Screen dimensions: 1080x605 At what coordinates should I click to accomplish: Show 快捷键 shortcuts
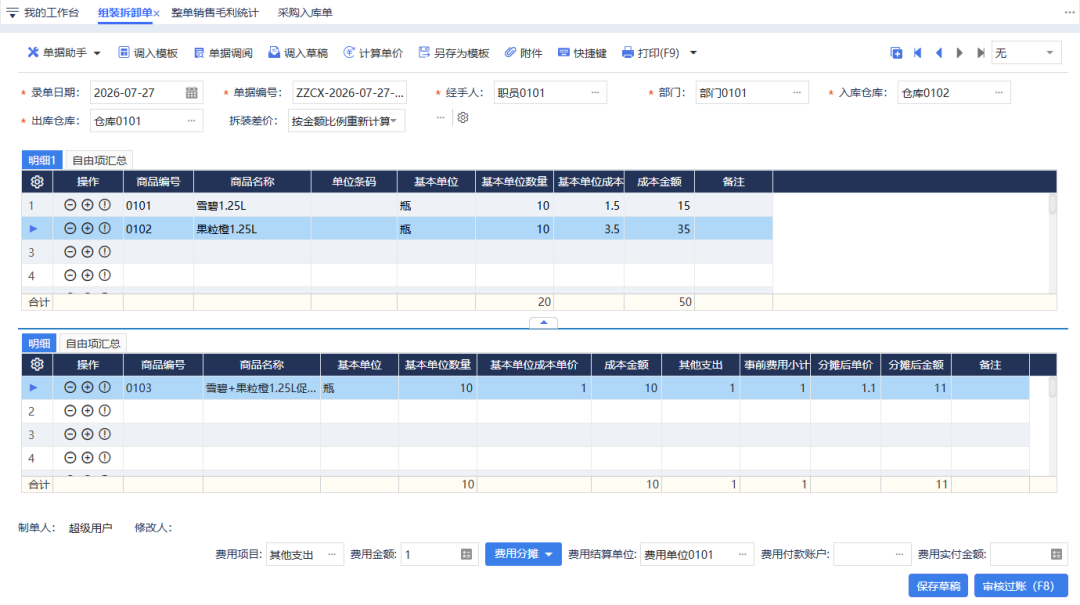tap(583, 53)
